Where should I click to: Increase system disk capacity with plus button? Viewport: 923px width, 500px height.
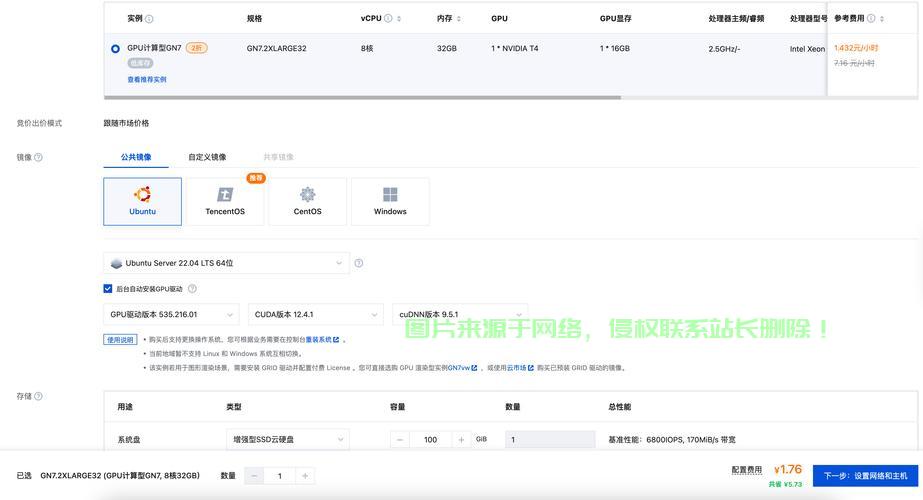(461, 439)
